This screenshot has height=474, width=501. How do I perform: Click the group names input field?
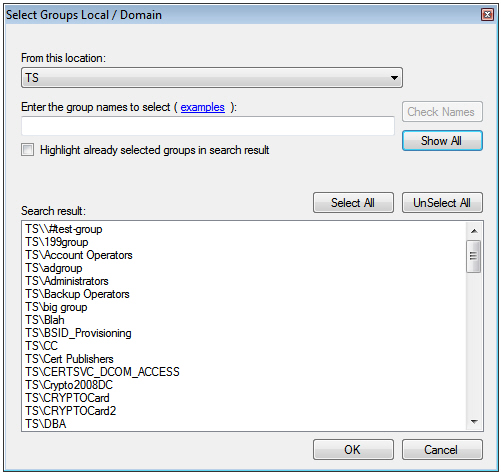[x=208, y=126]
